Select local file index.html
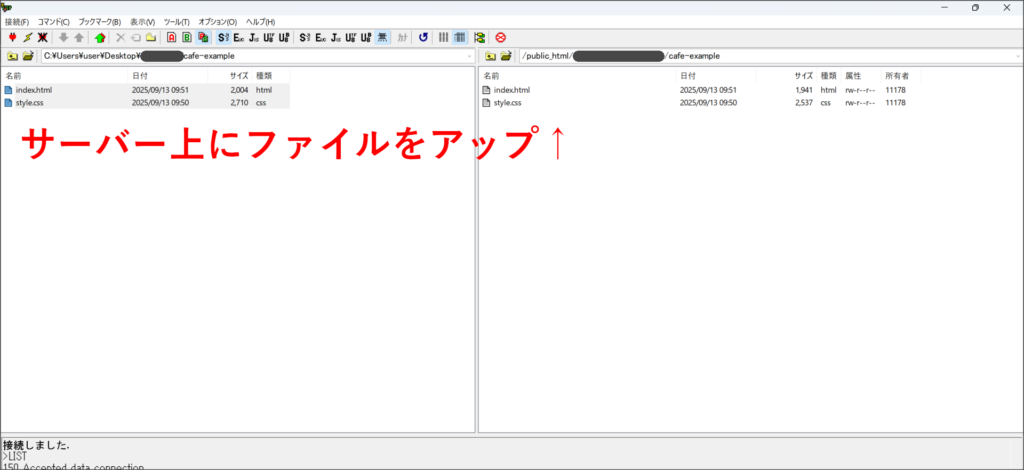The width and height of the screenshot is (1024, 470). pos(33,90)
